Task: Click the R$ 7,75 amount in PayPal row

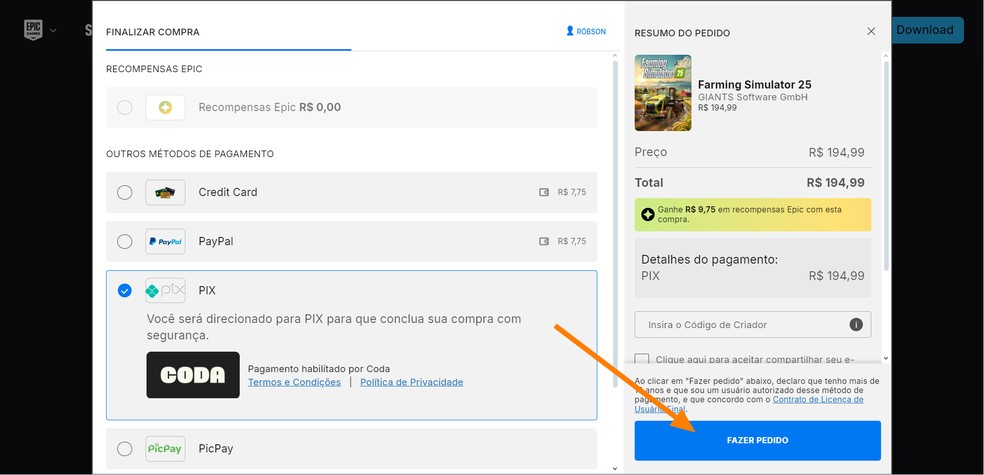Action: click(572, 242)
